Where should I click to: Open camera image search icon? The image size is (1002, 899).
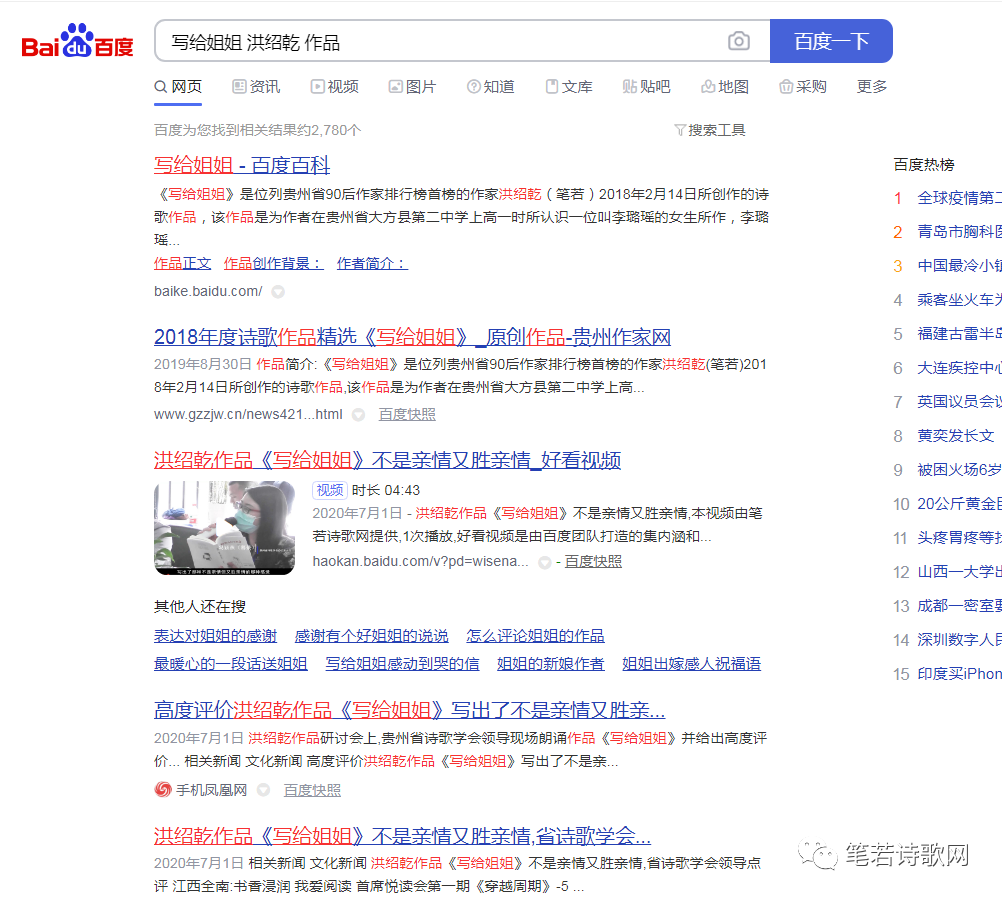[739, 41]
